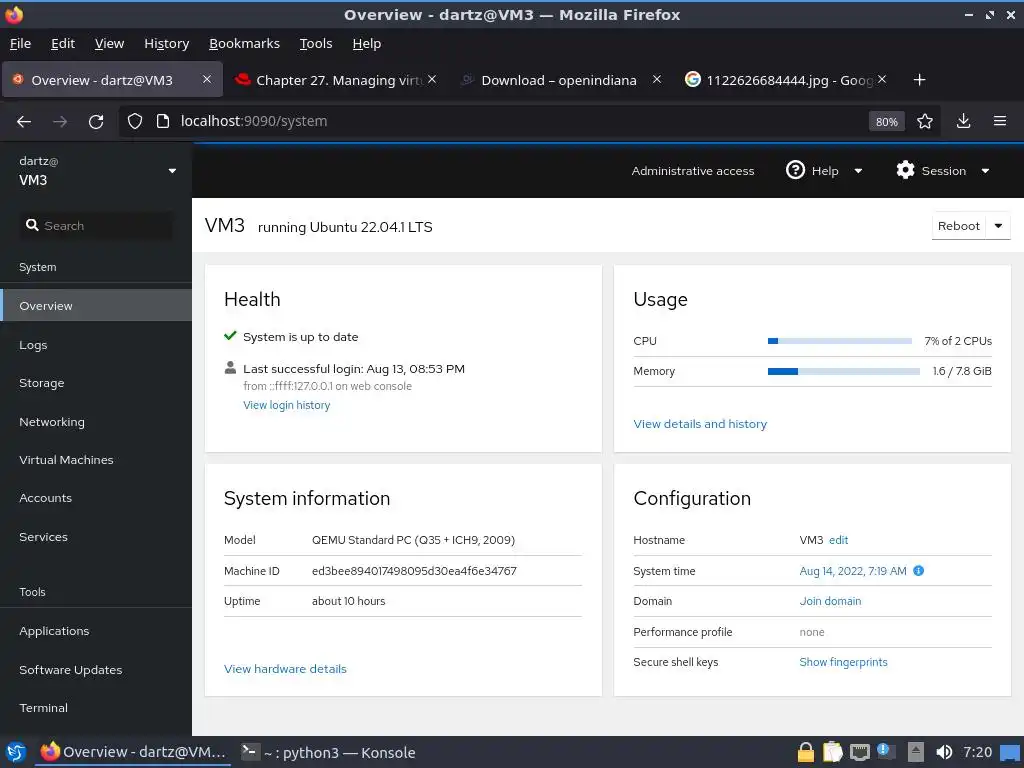This screenshot has height=768, width=1024.
Task: Click the Aug 14, 2022 system time link
Action: click(853, 571)
